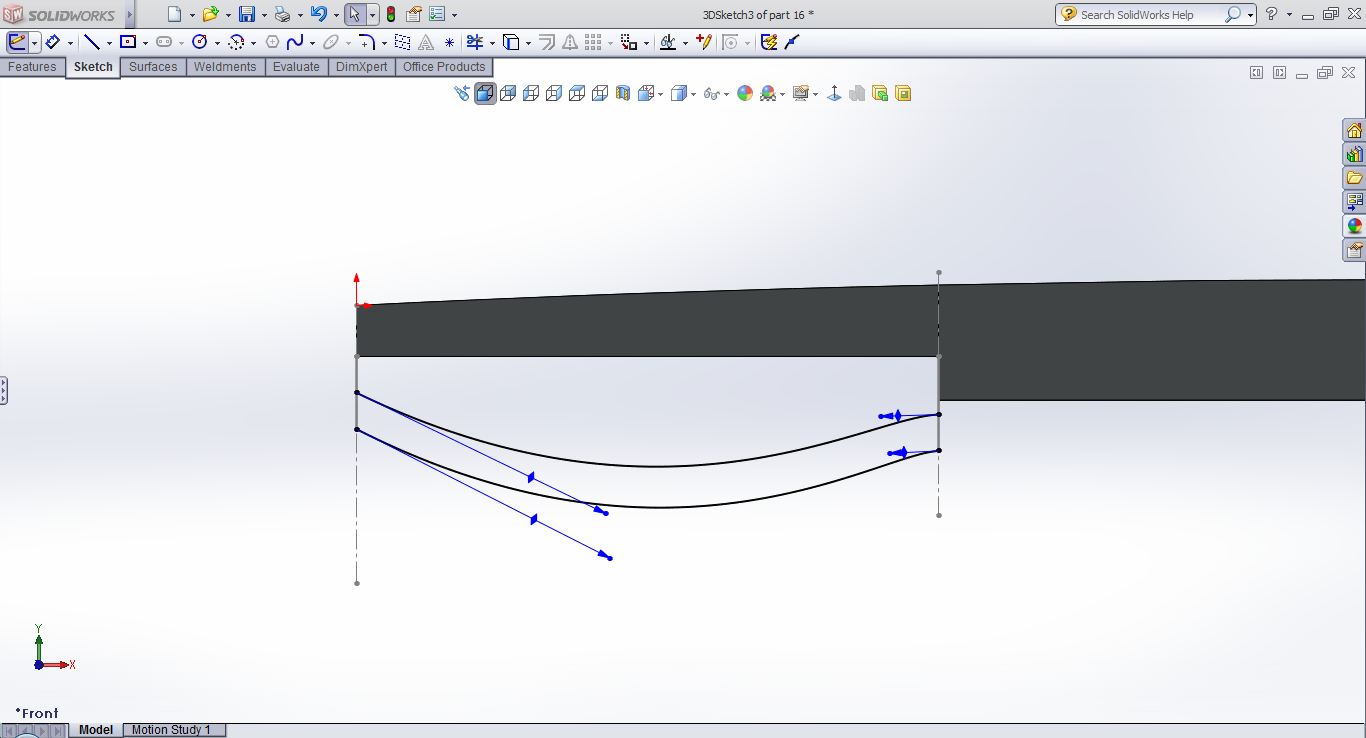Select the Spline sketch tool
Image resolution: width=1366 pixels, height=738 pixels.
(x=295, y=42)
